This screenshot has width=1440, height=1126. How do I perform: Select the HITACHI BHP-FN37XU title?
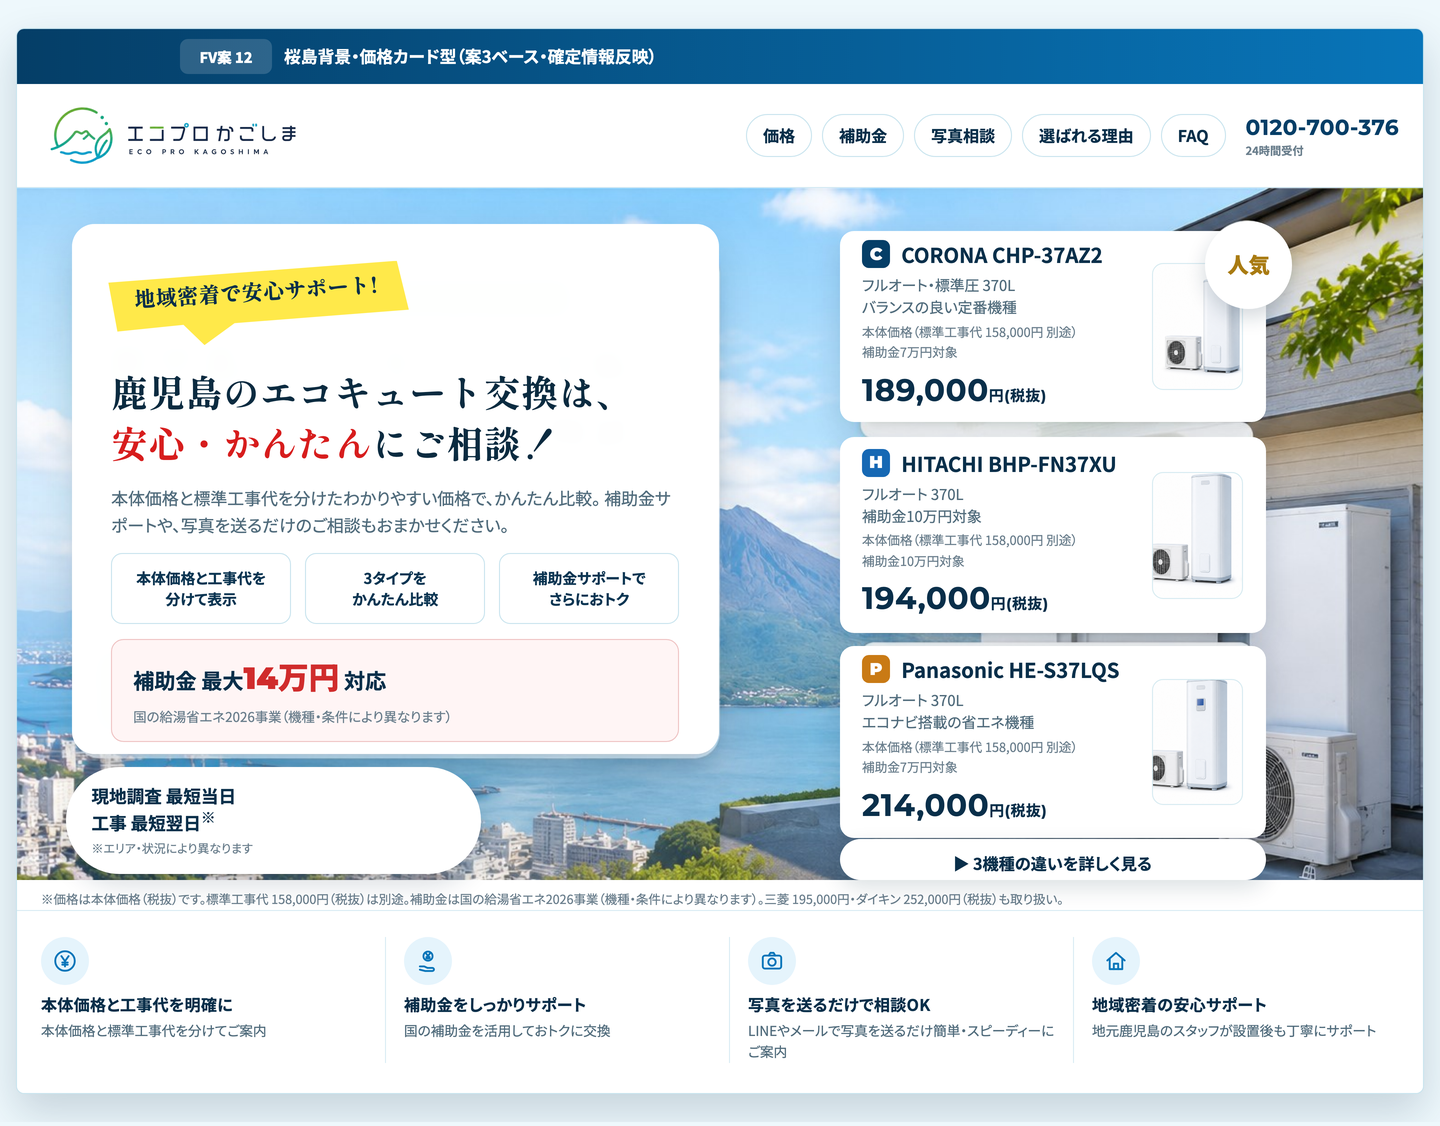pyautogui.click(x=1008, y=464)
